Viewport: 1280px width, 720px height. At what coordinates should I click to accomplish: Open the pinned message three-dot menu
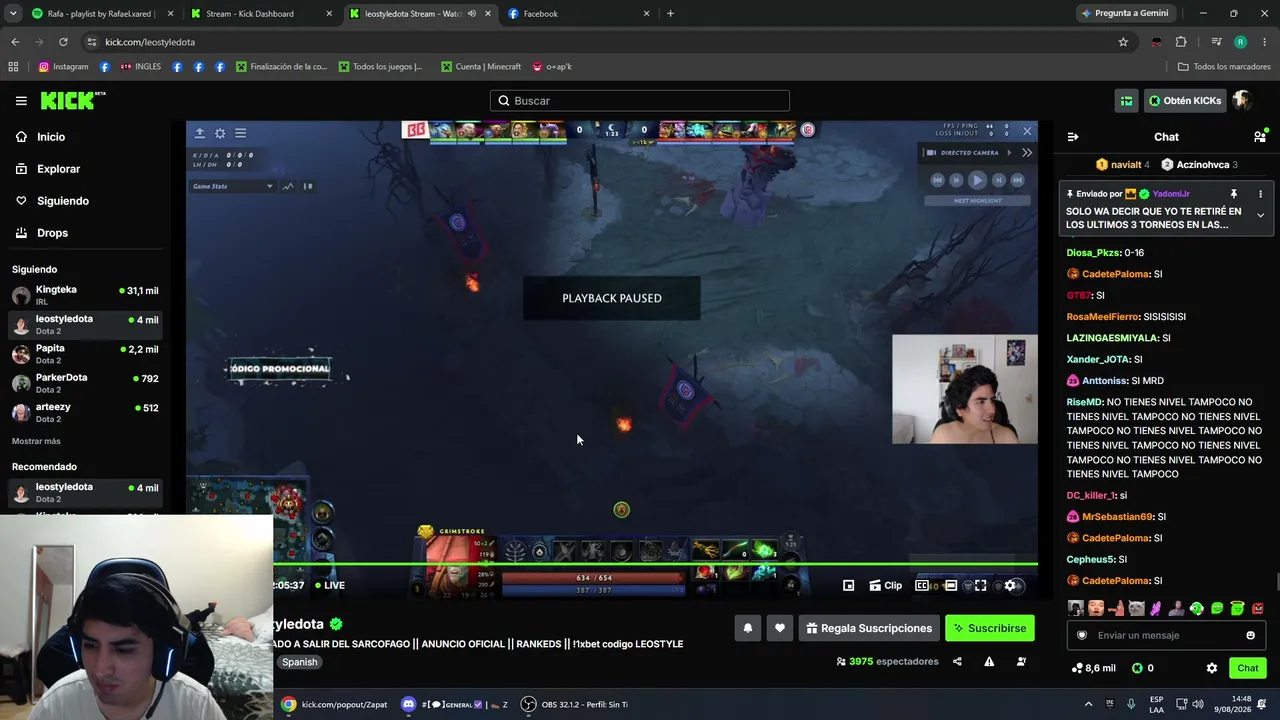1260,194
